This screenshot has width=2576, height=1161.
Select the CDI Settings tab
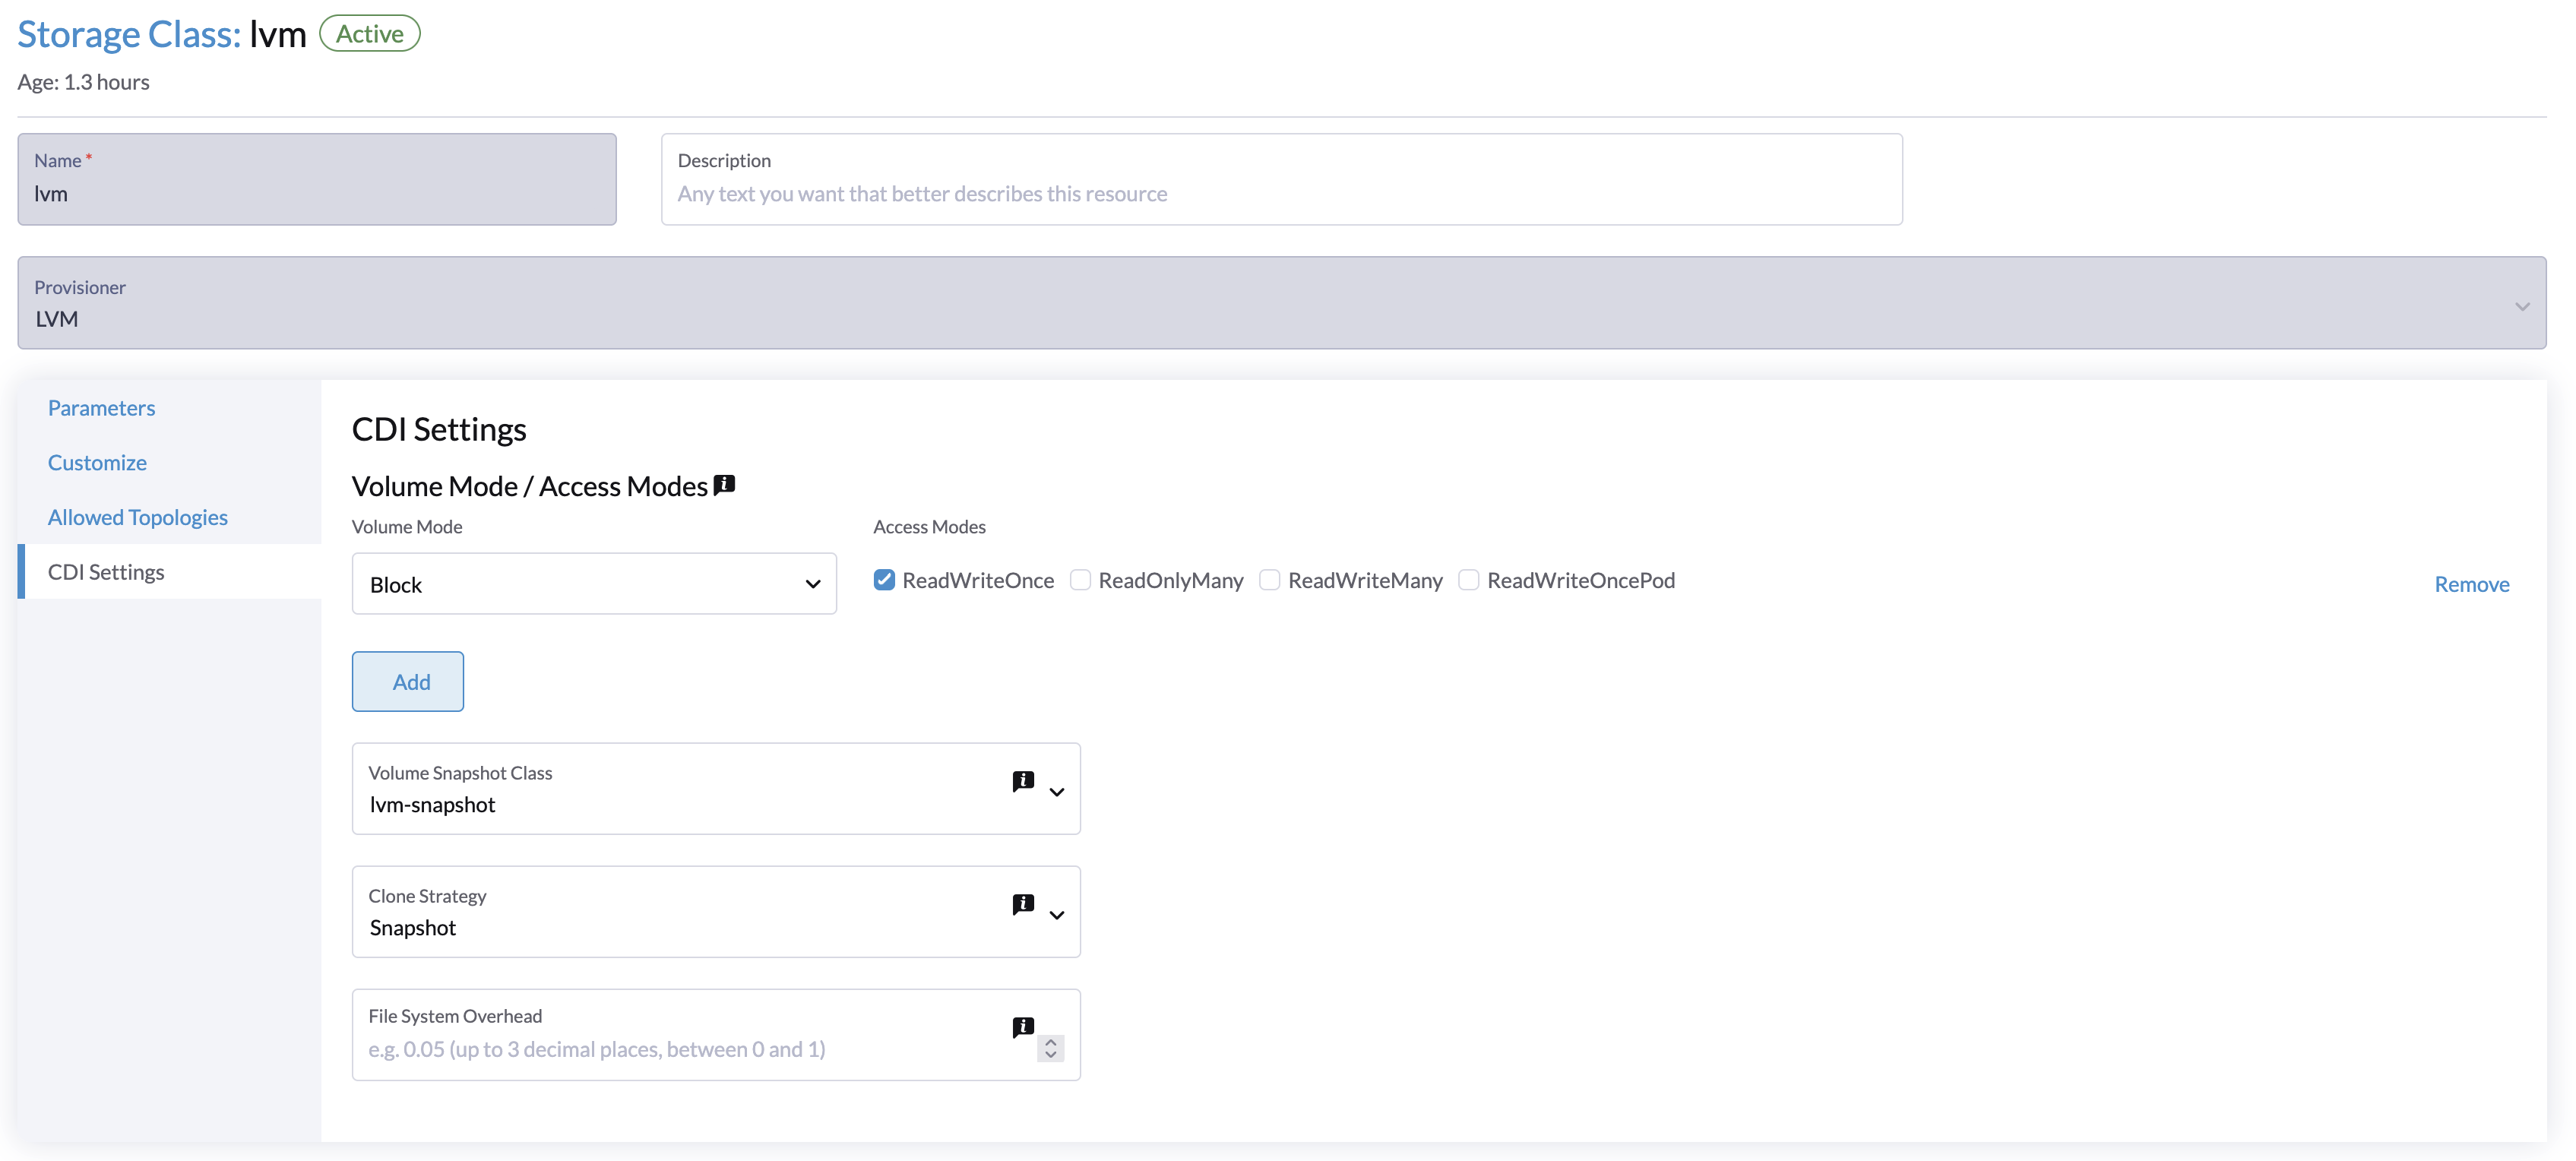[x=106, y=572]
